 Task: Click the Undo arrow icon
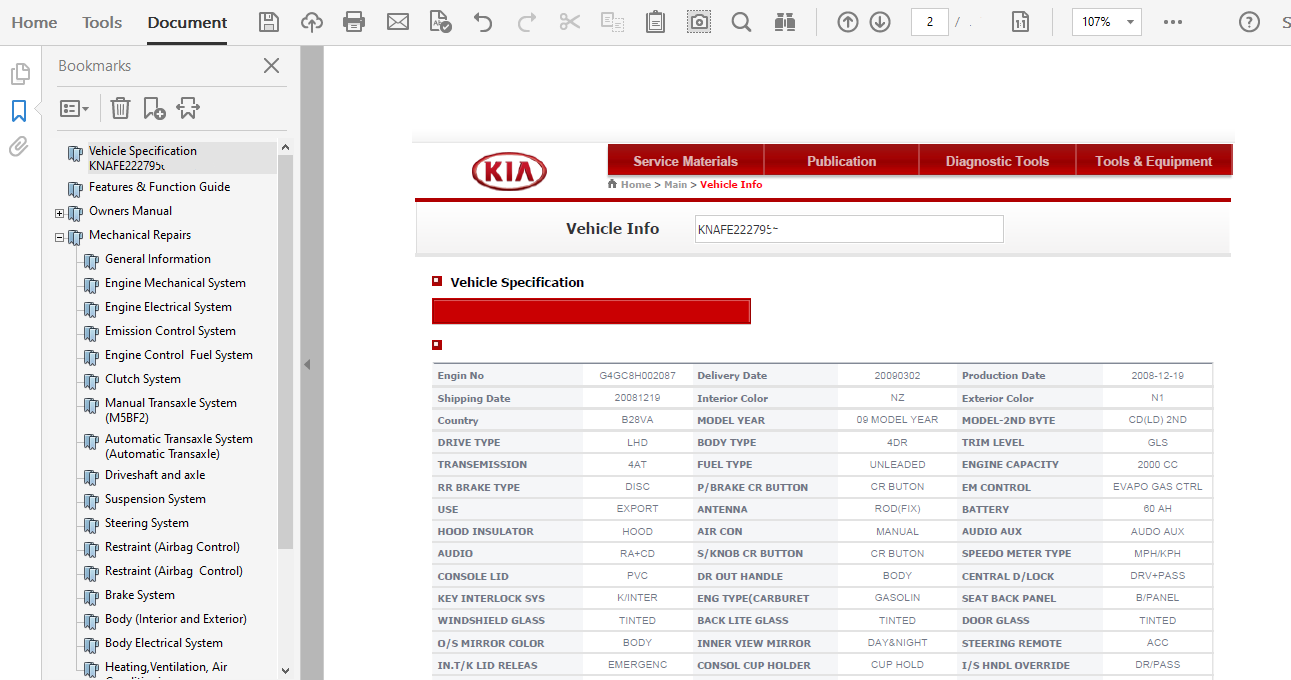(483, 22)
